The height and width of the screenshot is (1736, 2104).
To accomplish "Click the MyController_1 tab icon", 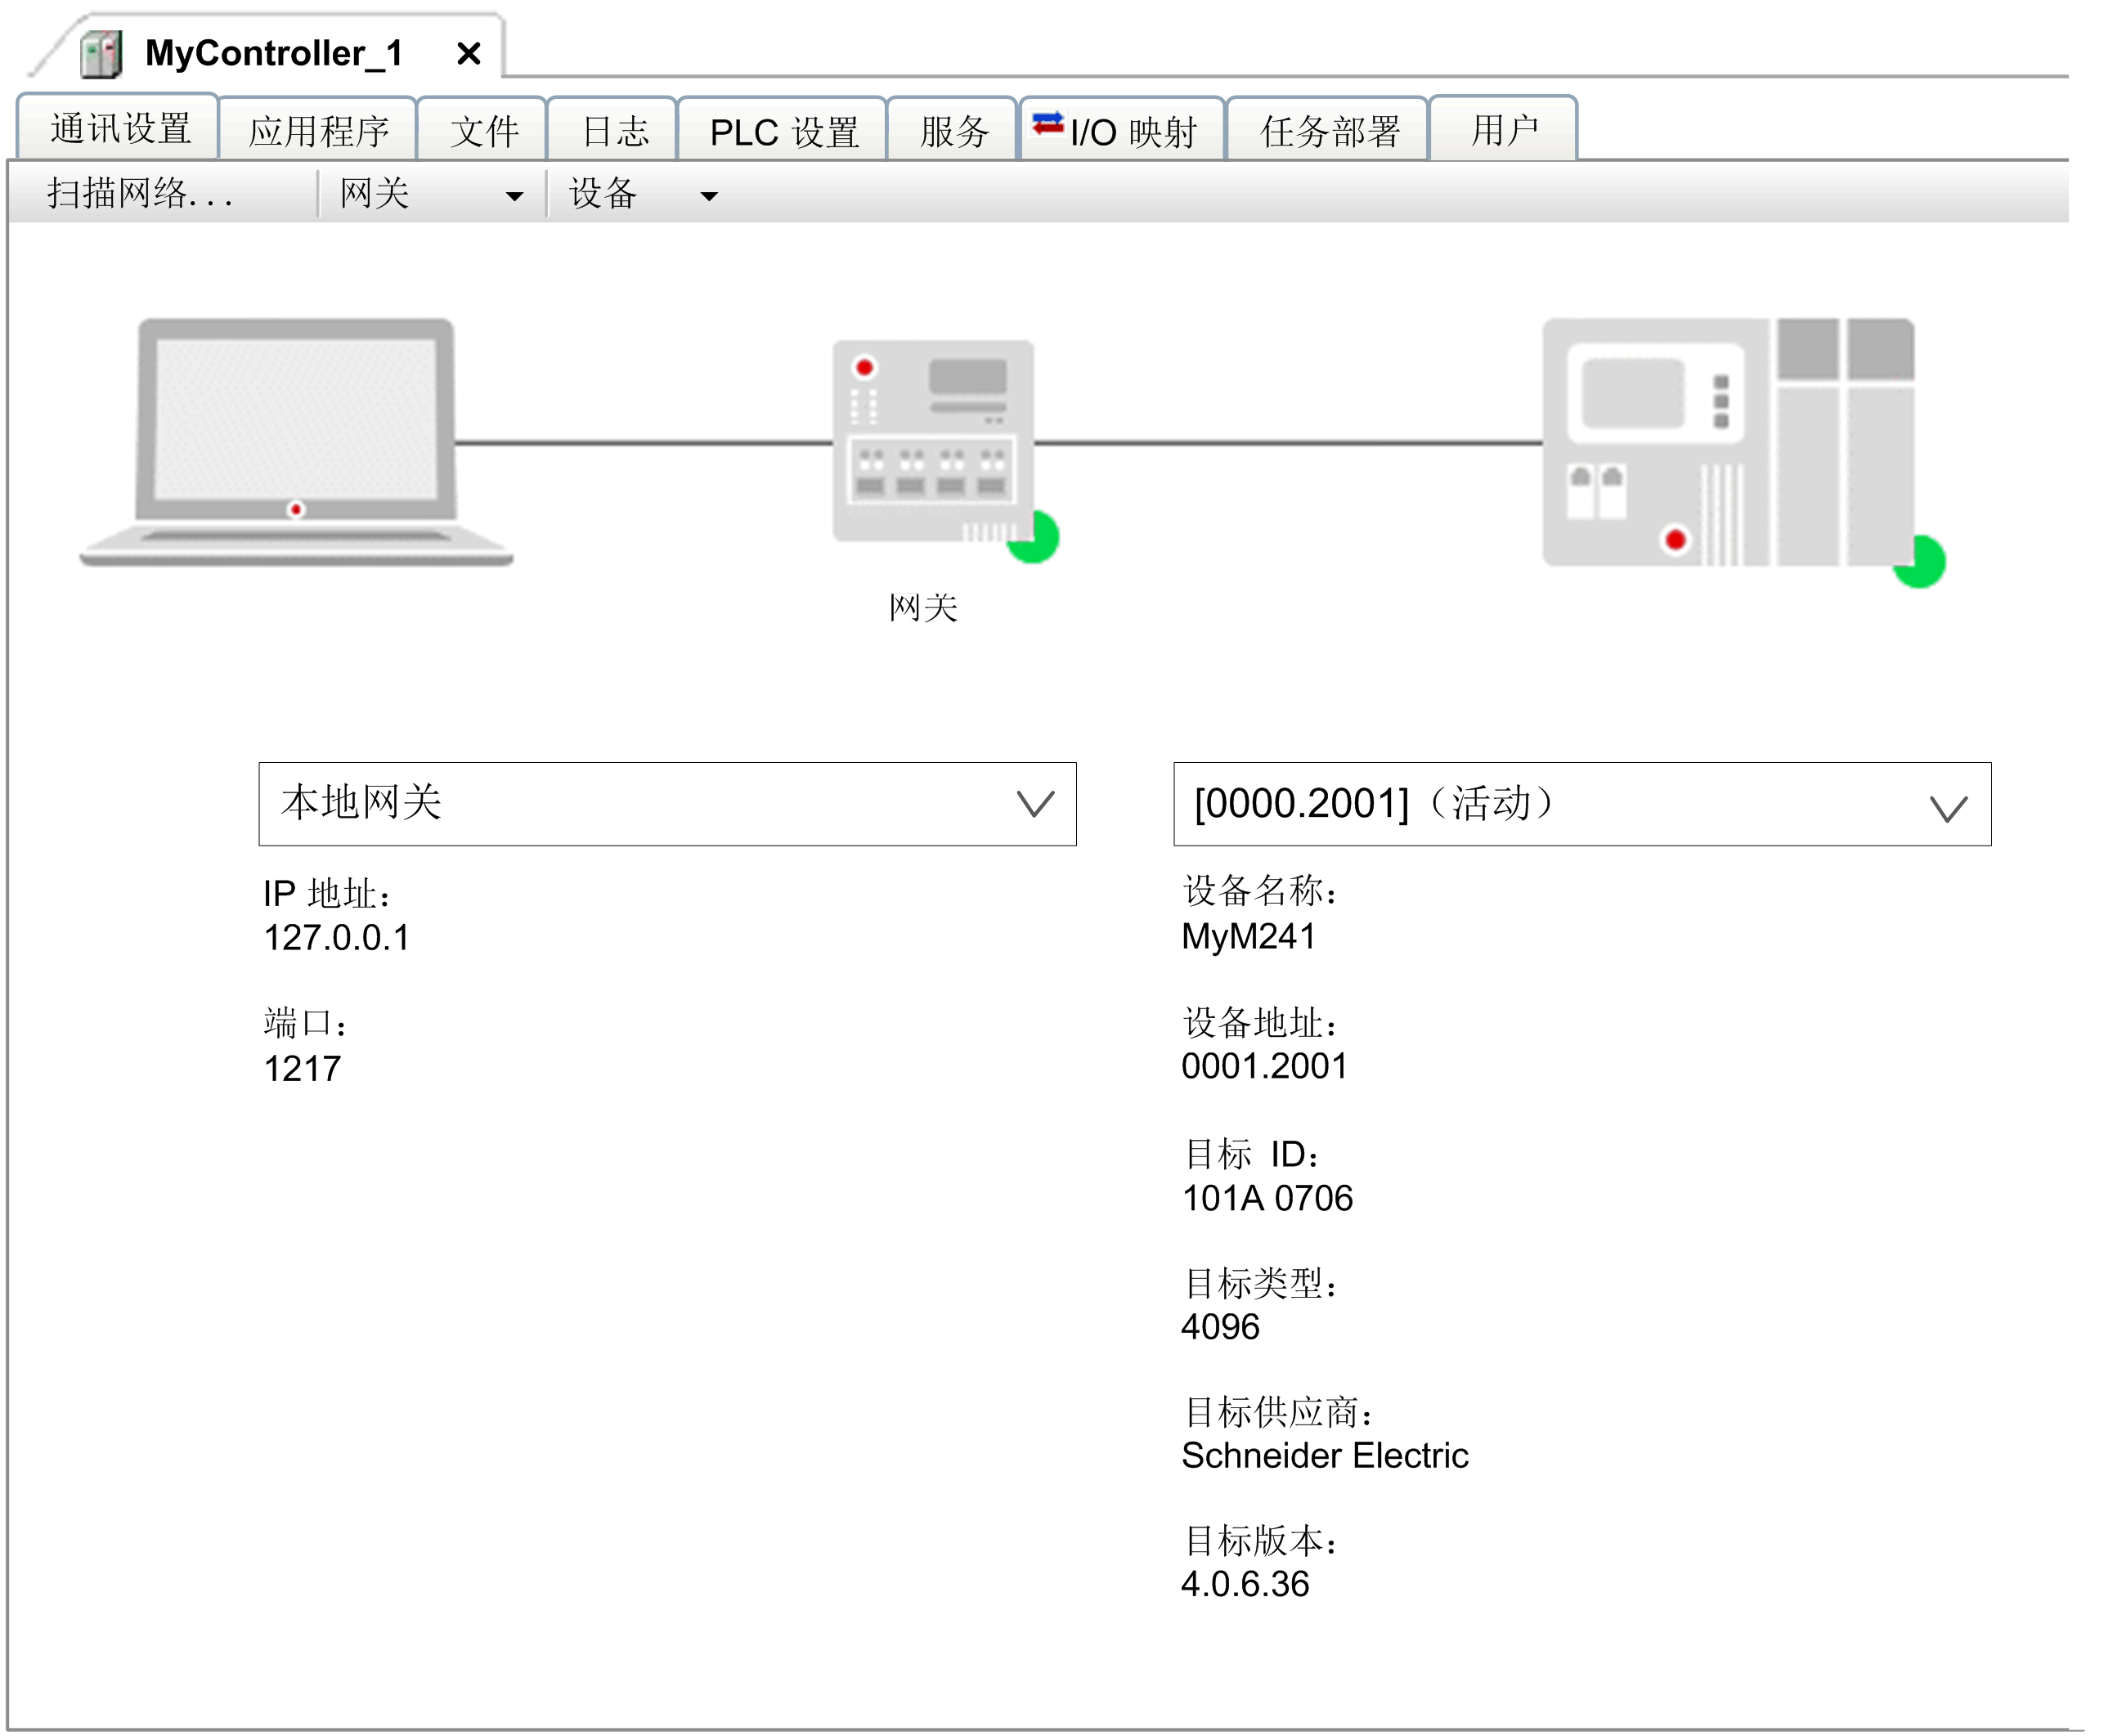I will point(101,53).
